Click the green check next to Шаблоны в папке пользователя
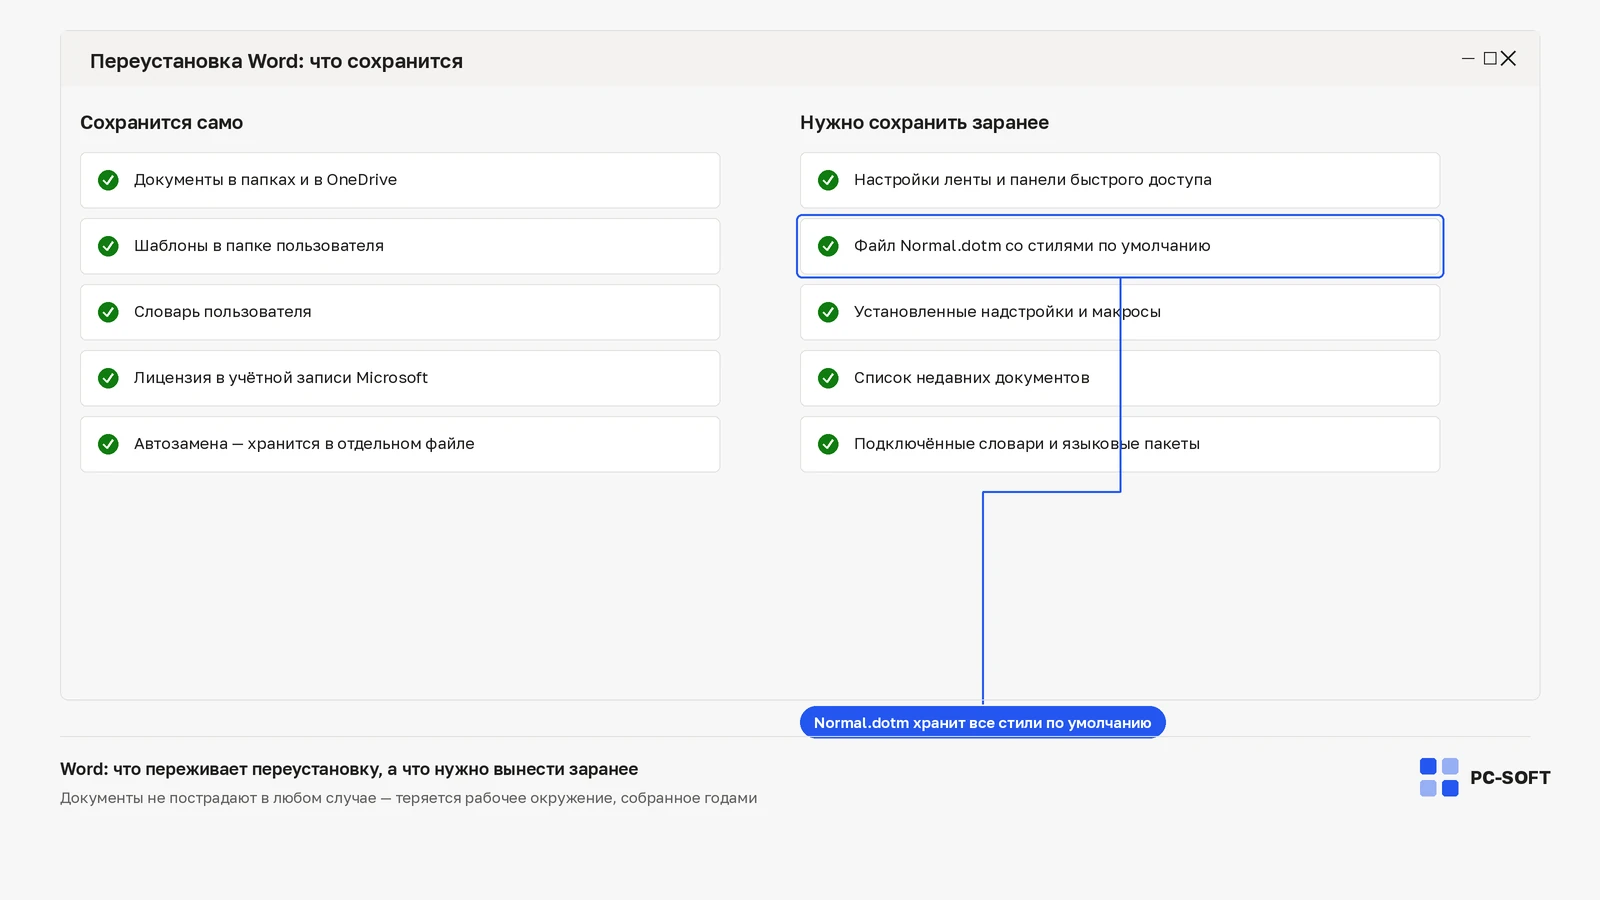 click(108, 246)
